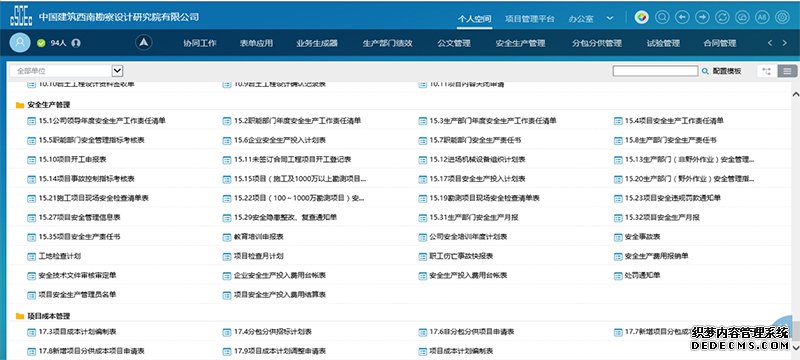
Task: Open 业务生成器 menu
Action: (x=317, y=43)
